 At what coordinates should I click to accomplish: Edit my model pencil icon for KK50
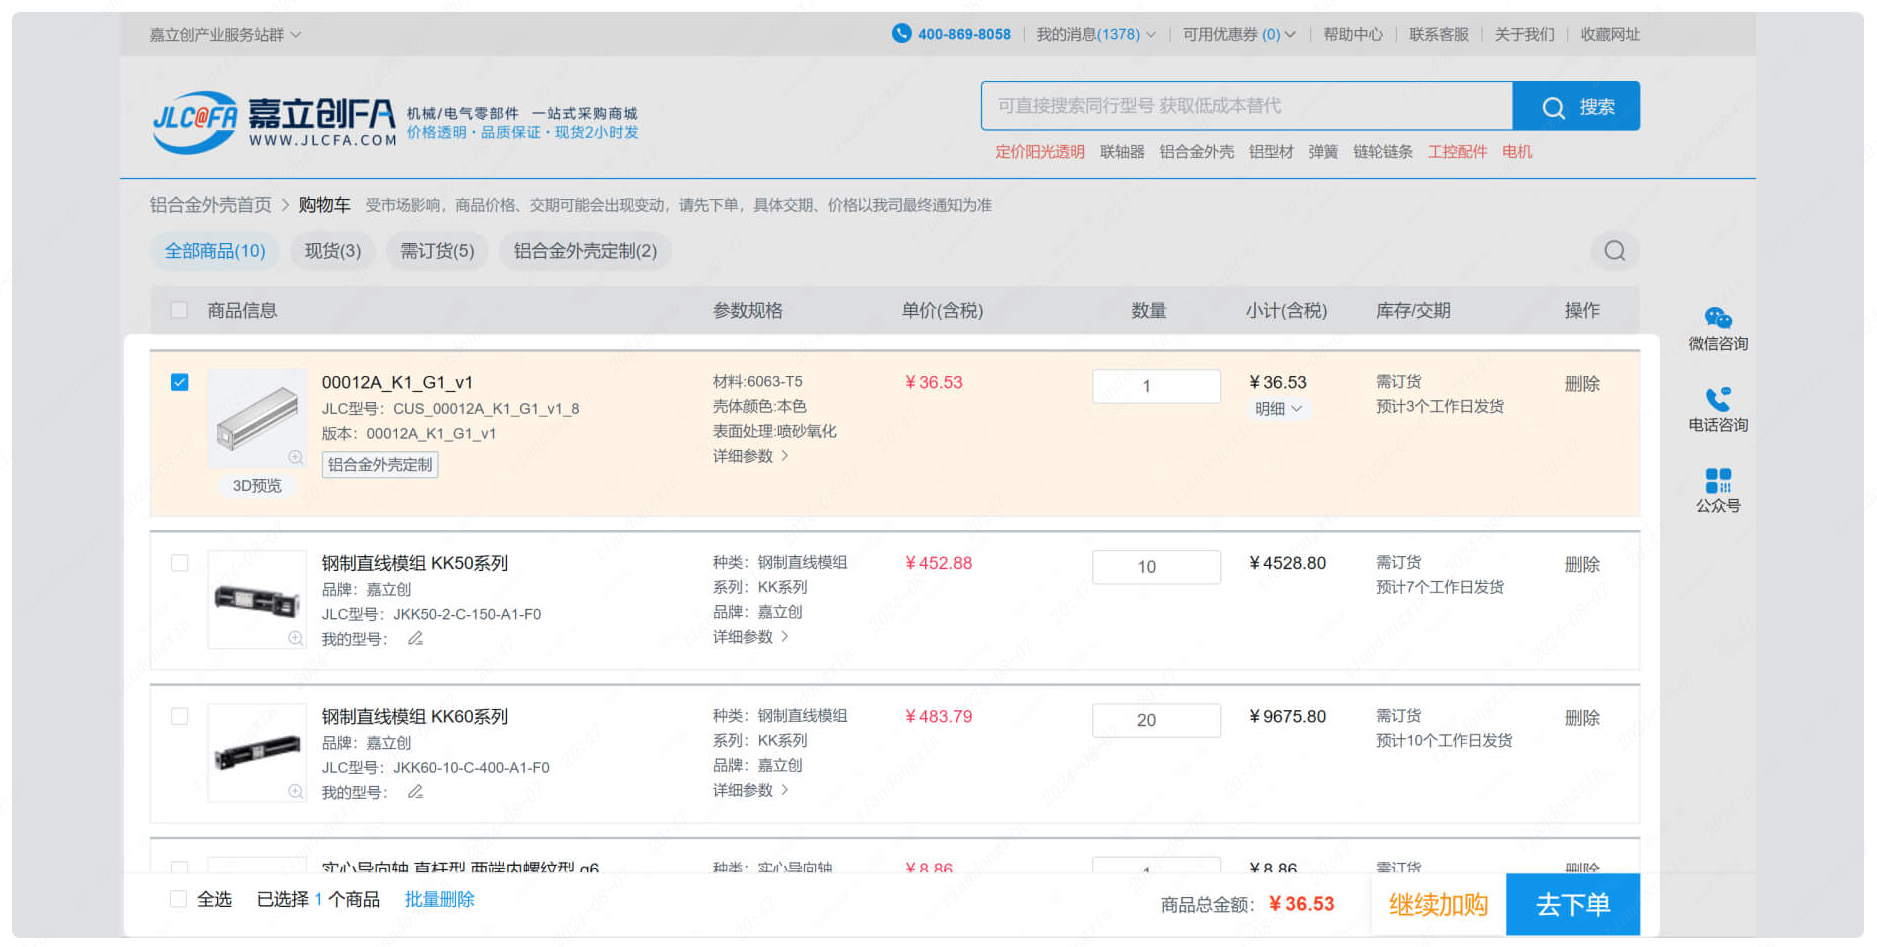coord(415,638)
